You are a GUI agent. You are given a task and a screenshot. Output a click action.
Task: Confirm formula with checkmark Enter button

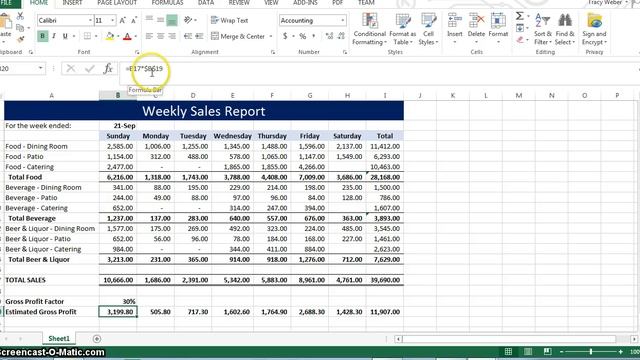89,69
